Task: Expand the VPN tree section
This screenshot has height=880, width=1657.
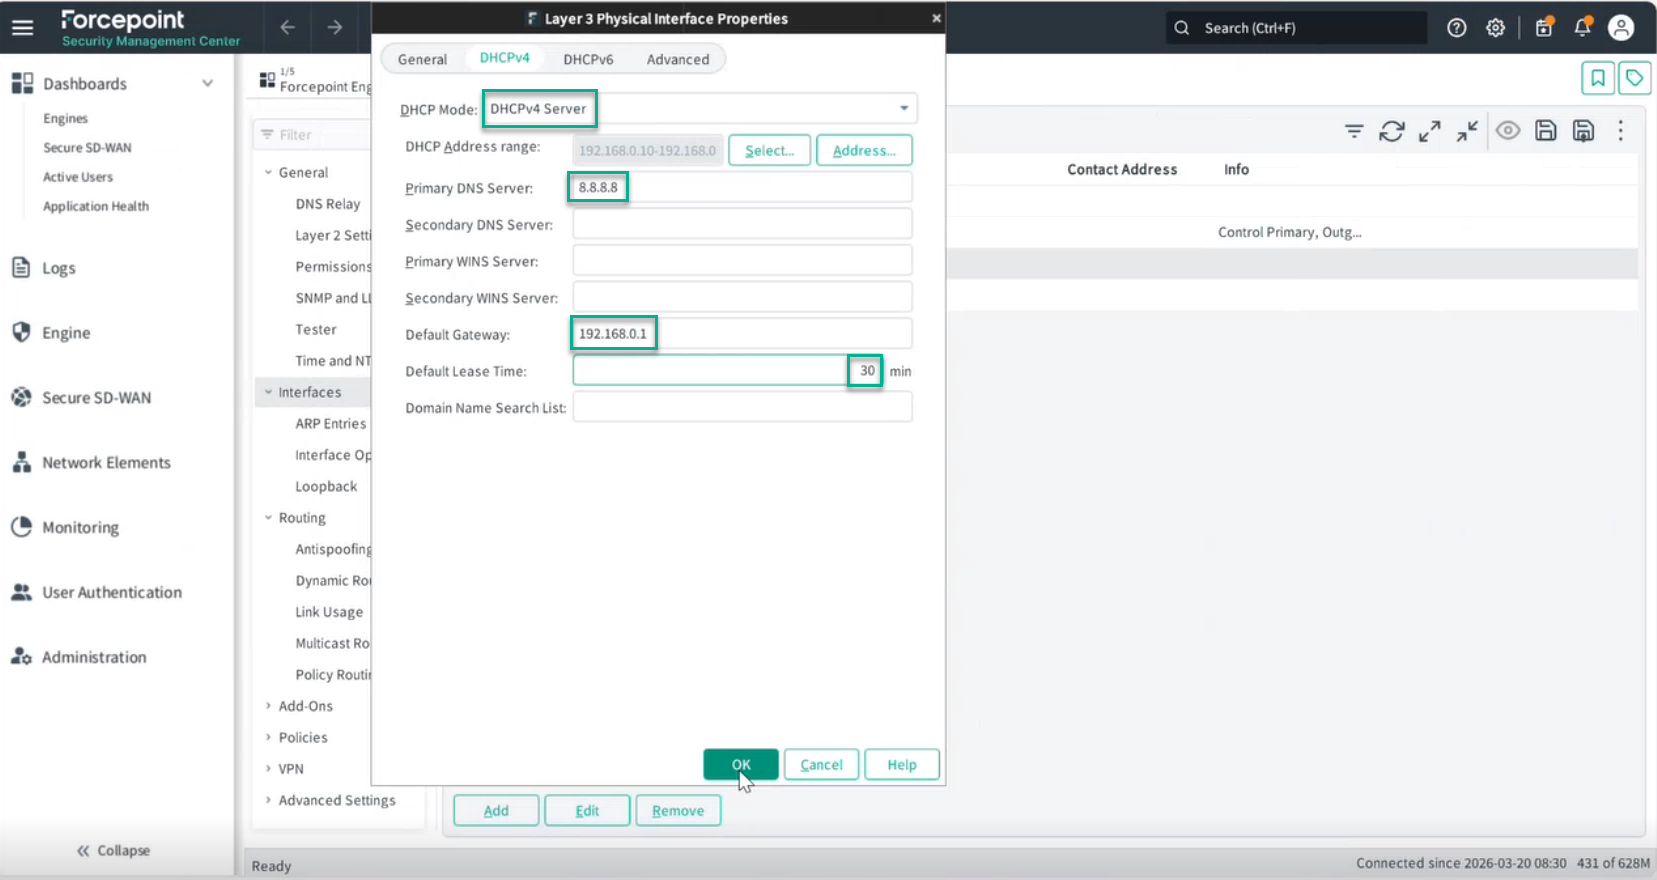Action: (268, 769)
